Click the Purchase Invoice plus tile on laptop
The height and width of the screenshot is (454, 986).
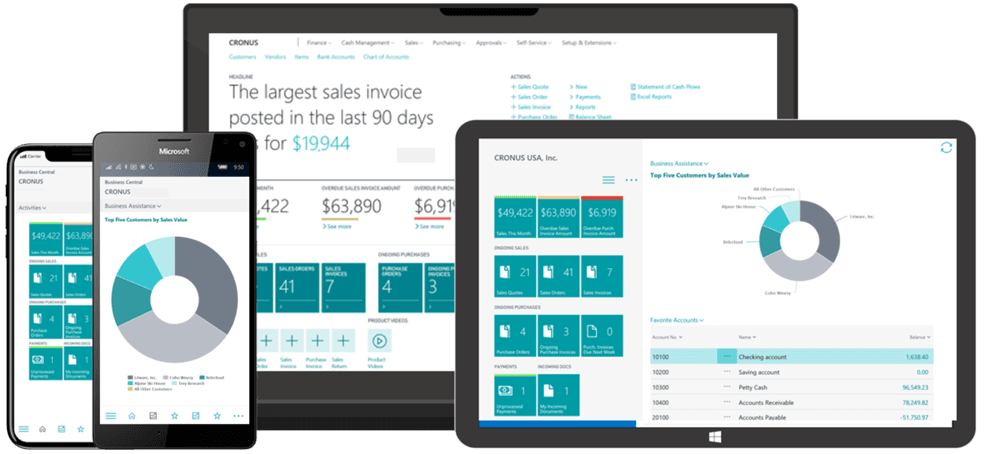click(x=317, y=340)
